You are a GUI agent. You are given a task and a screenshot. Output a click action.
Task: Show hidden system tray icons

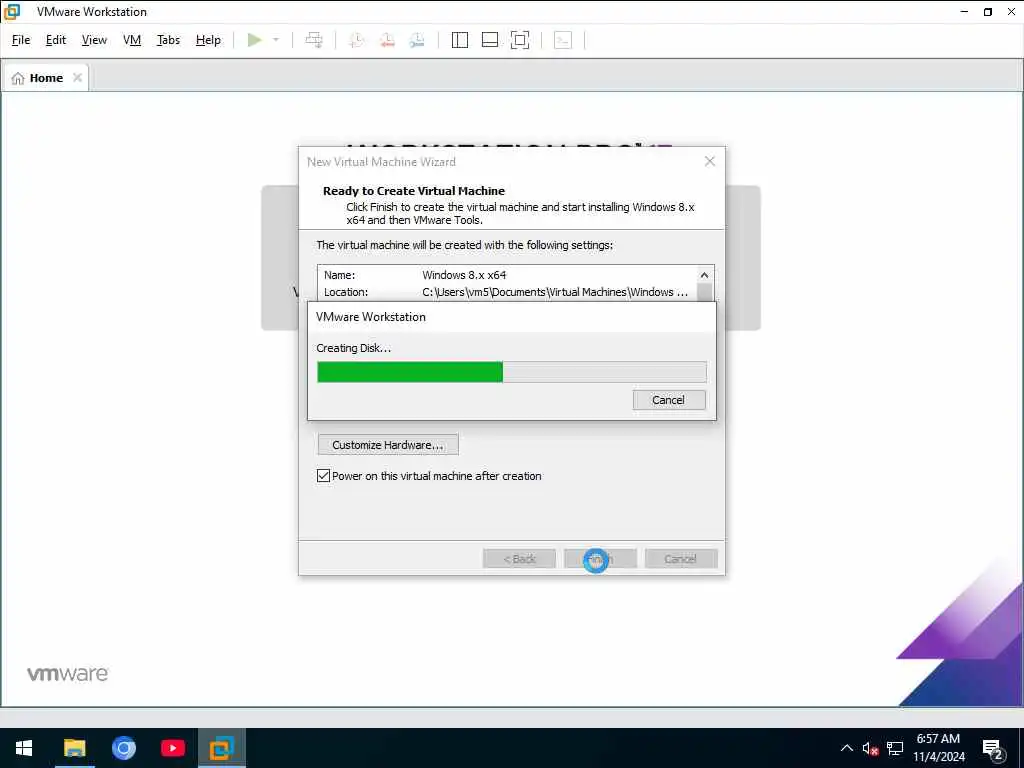846,748
